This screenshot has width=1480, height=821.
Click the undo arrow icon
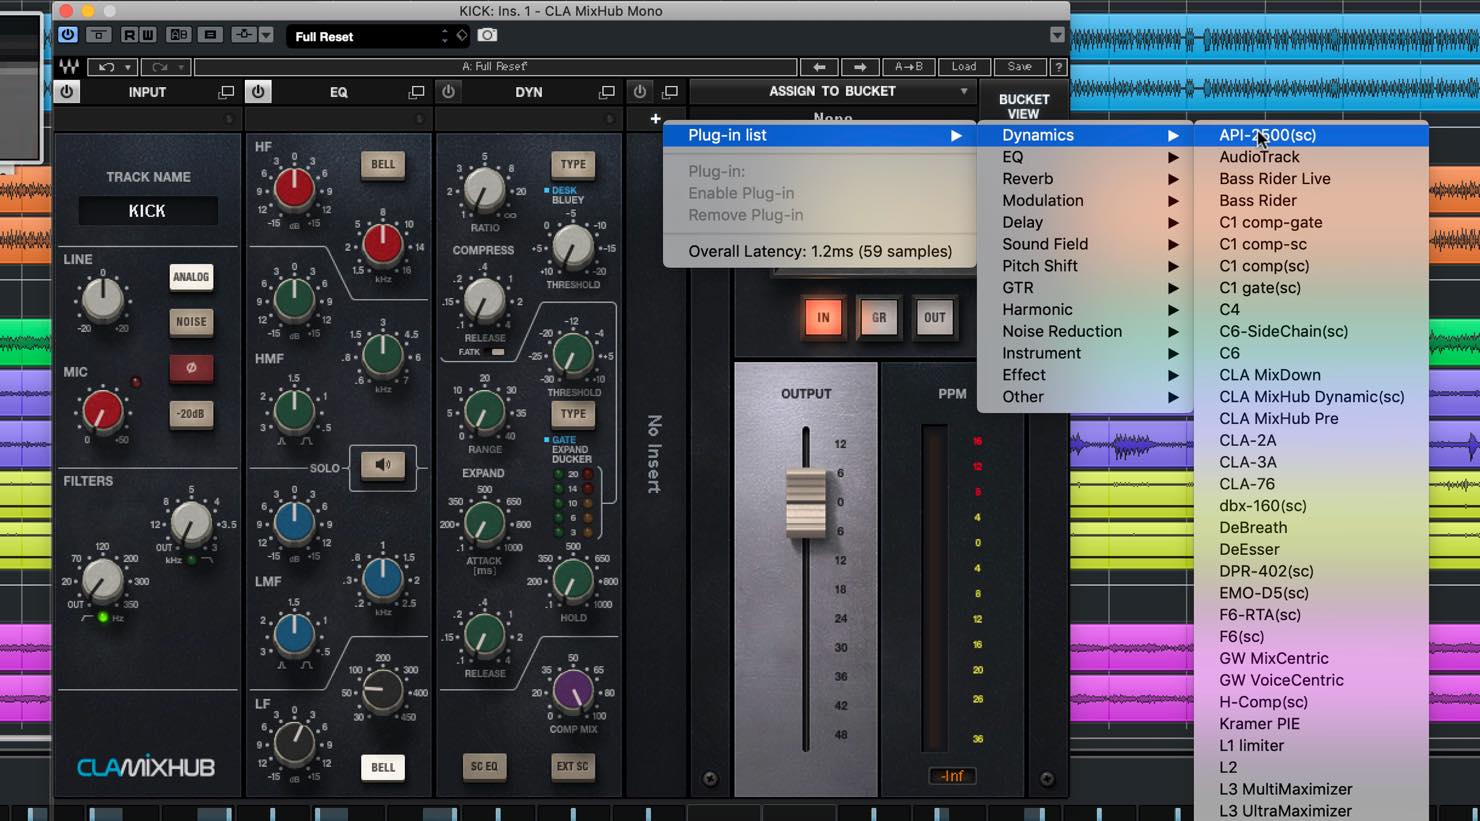click(x=106, y=67)
